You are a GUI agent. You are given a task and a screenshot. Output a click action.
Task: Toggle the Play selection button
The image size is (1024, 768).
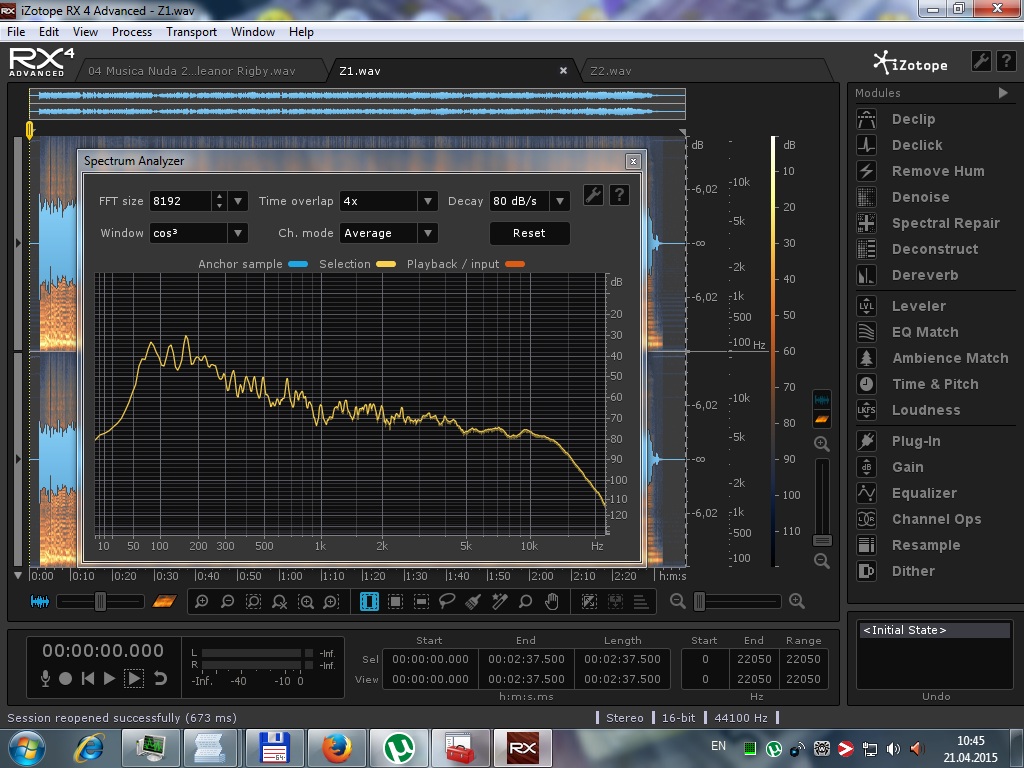pyautogui.click(x=134, y=679)
